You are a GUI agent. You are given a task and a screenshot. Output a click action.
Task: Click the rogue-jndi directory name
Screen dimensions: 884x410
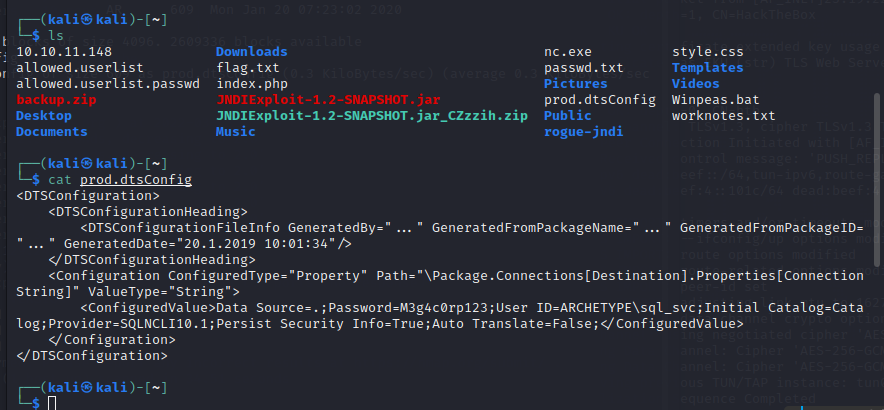(x=584, y=132)
